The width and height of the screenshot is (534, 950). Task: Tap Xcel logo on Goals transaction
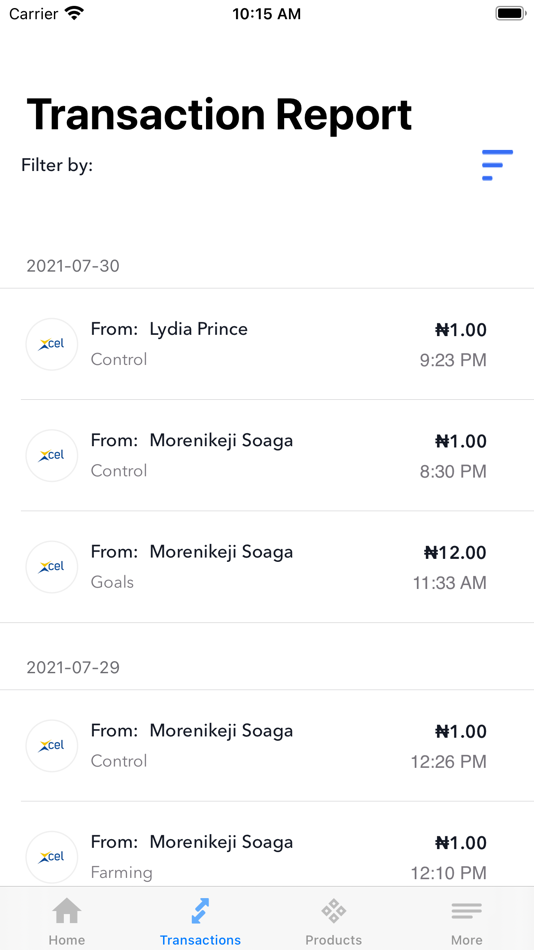(x=52, y=567)
